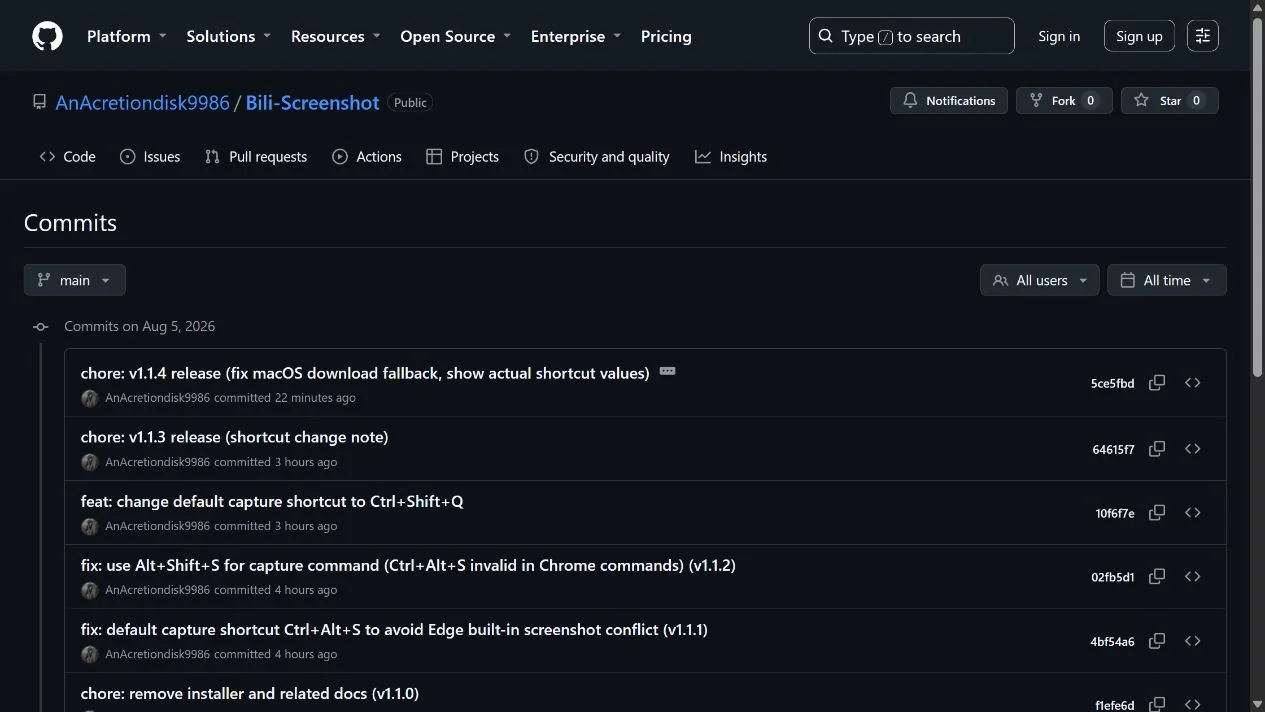The height and width of the screenshot is (712, 1265).
Task: Open the v1.1.3 release commit title
Action: pos(235,437)
